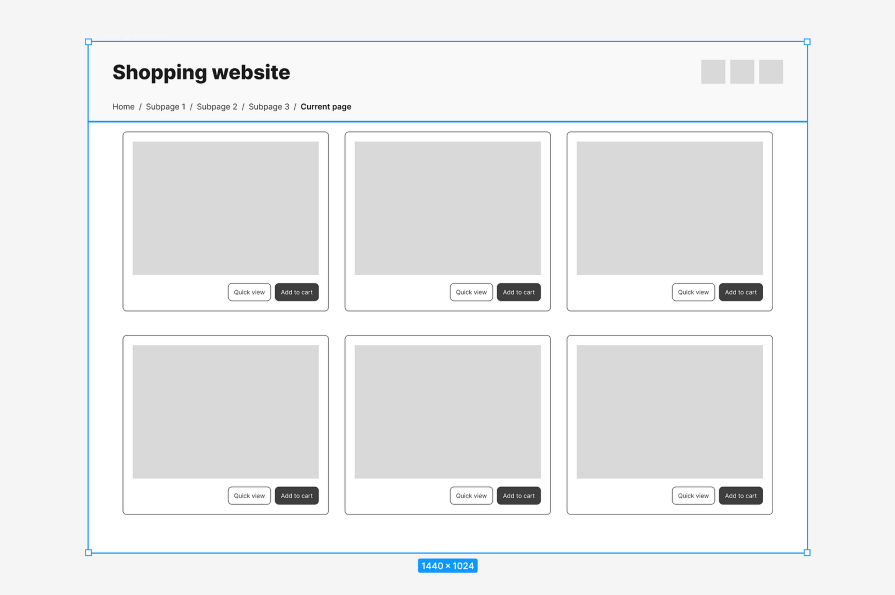Select Subpage 2 in the breadcrumb trail
895x595 pixels.
[216, 106]
